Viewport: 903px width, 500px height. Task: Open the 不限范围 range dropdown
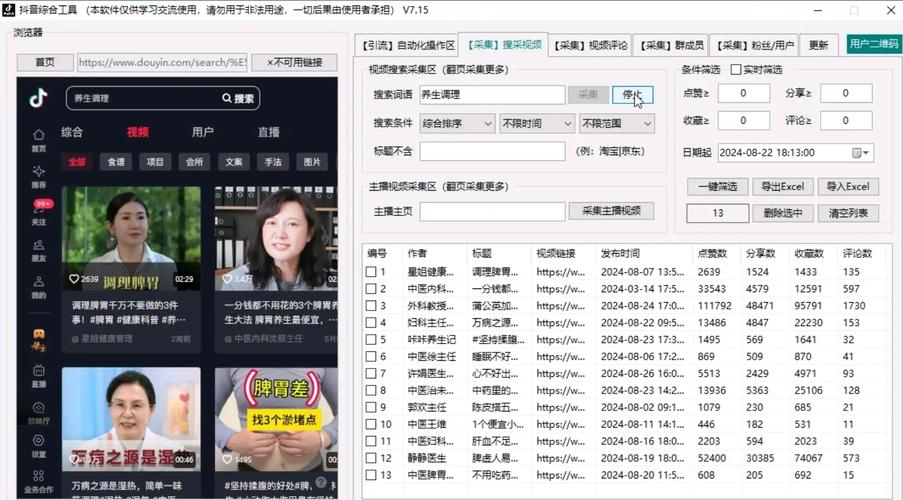pos(617,123)
